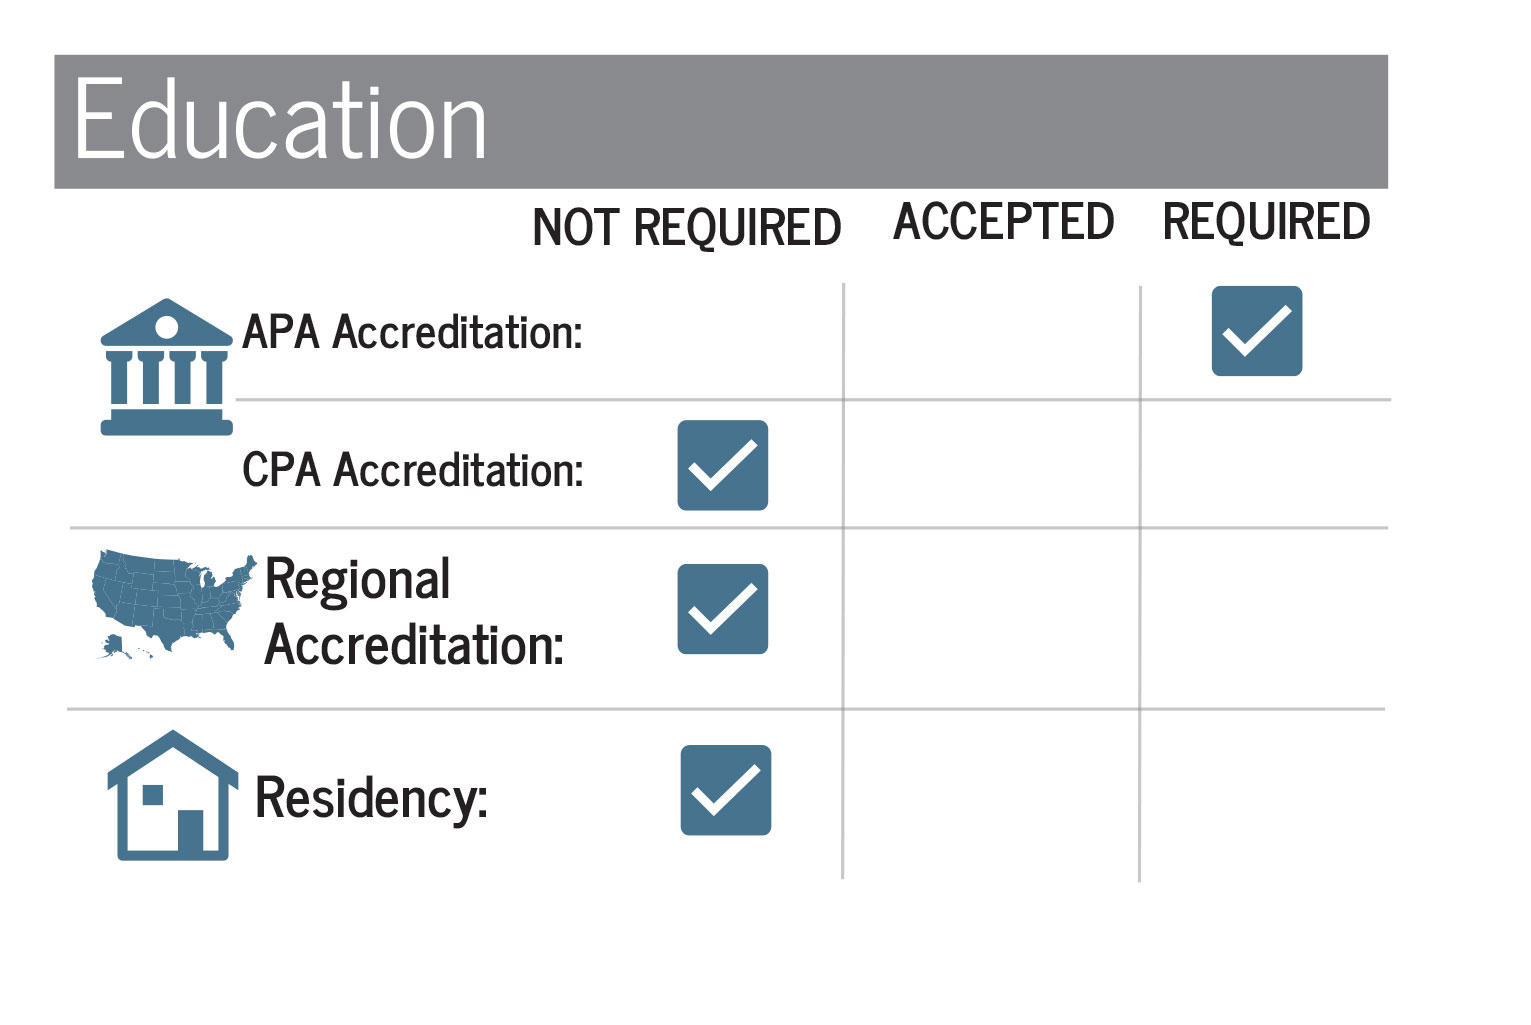1531x1025 pixels.
Task: Click the bank building accreditation icon
Action: pos(166,367)
